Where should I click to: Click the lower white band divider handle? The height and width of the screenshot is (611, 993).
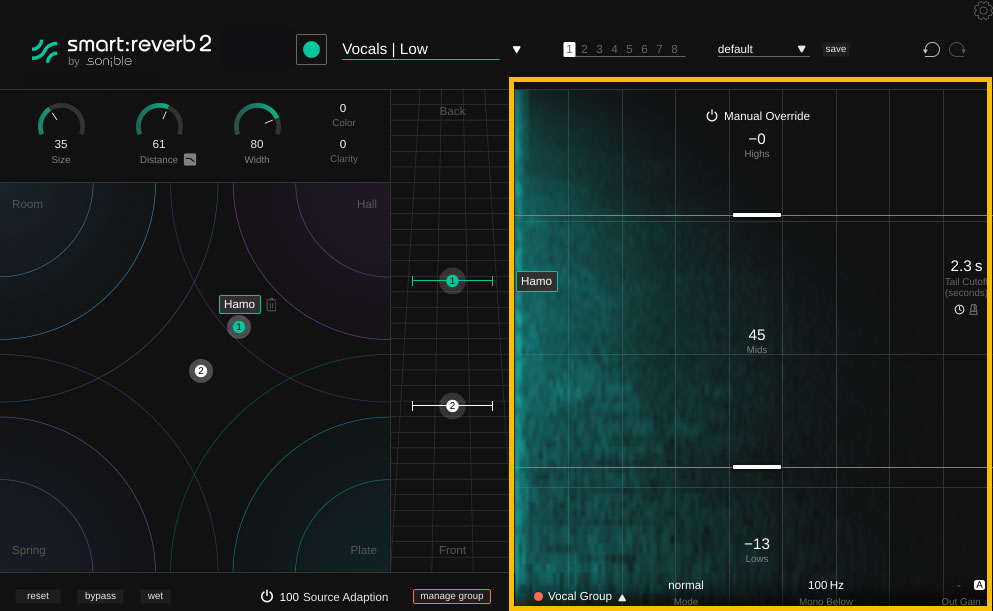757,467
